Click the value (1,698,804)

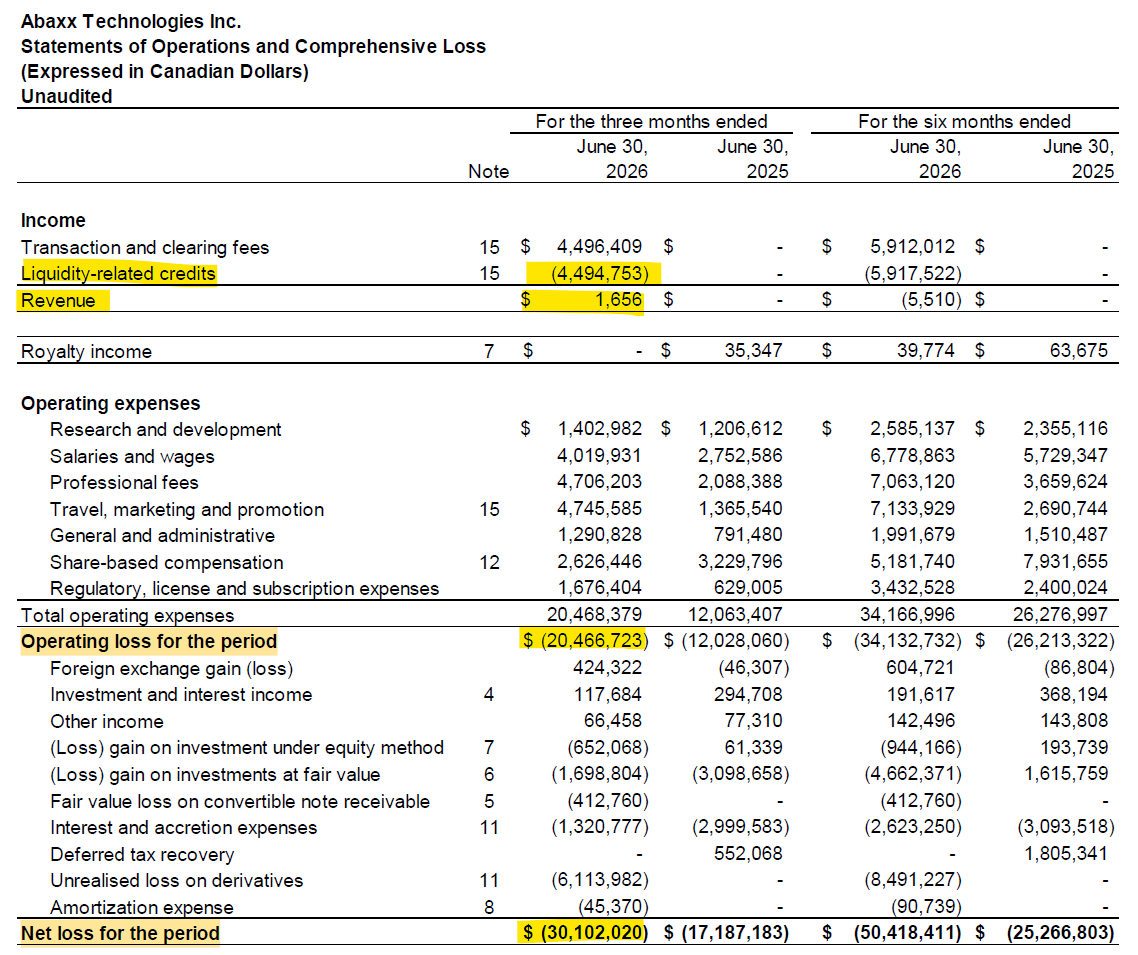coord(599,774)
